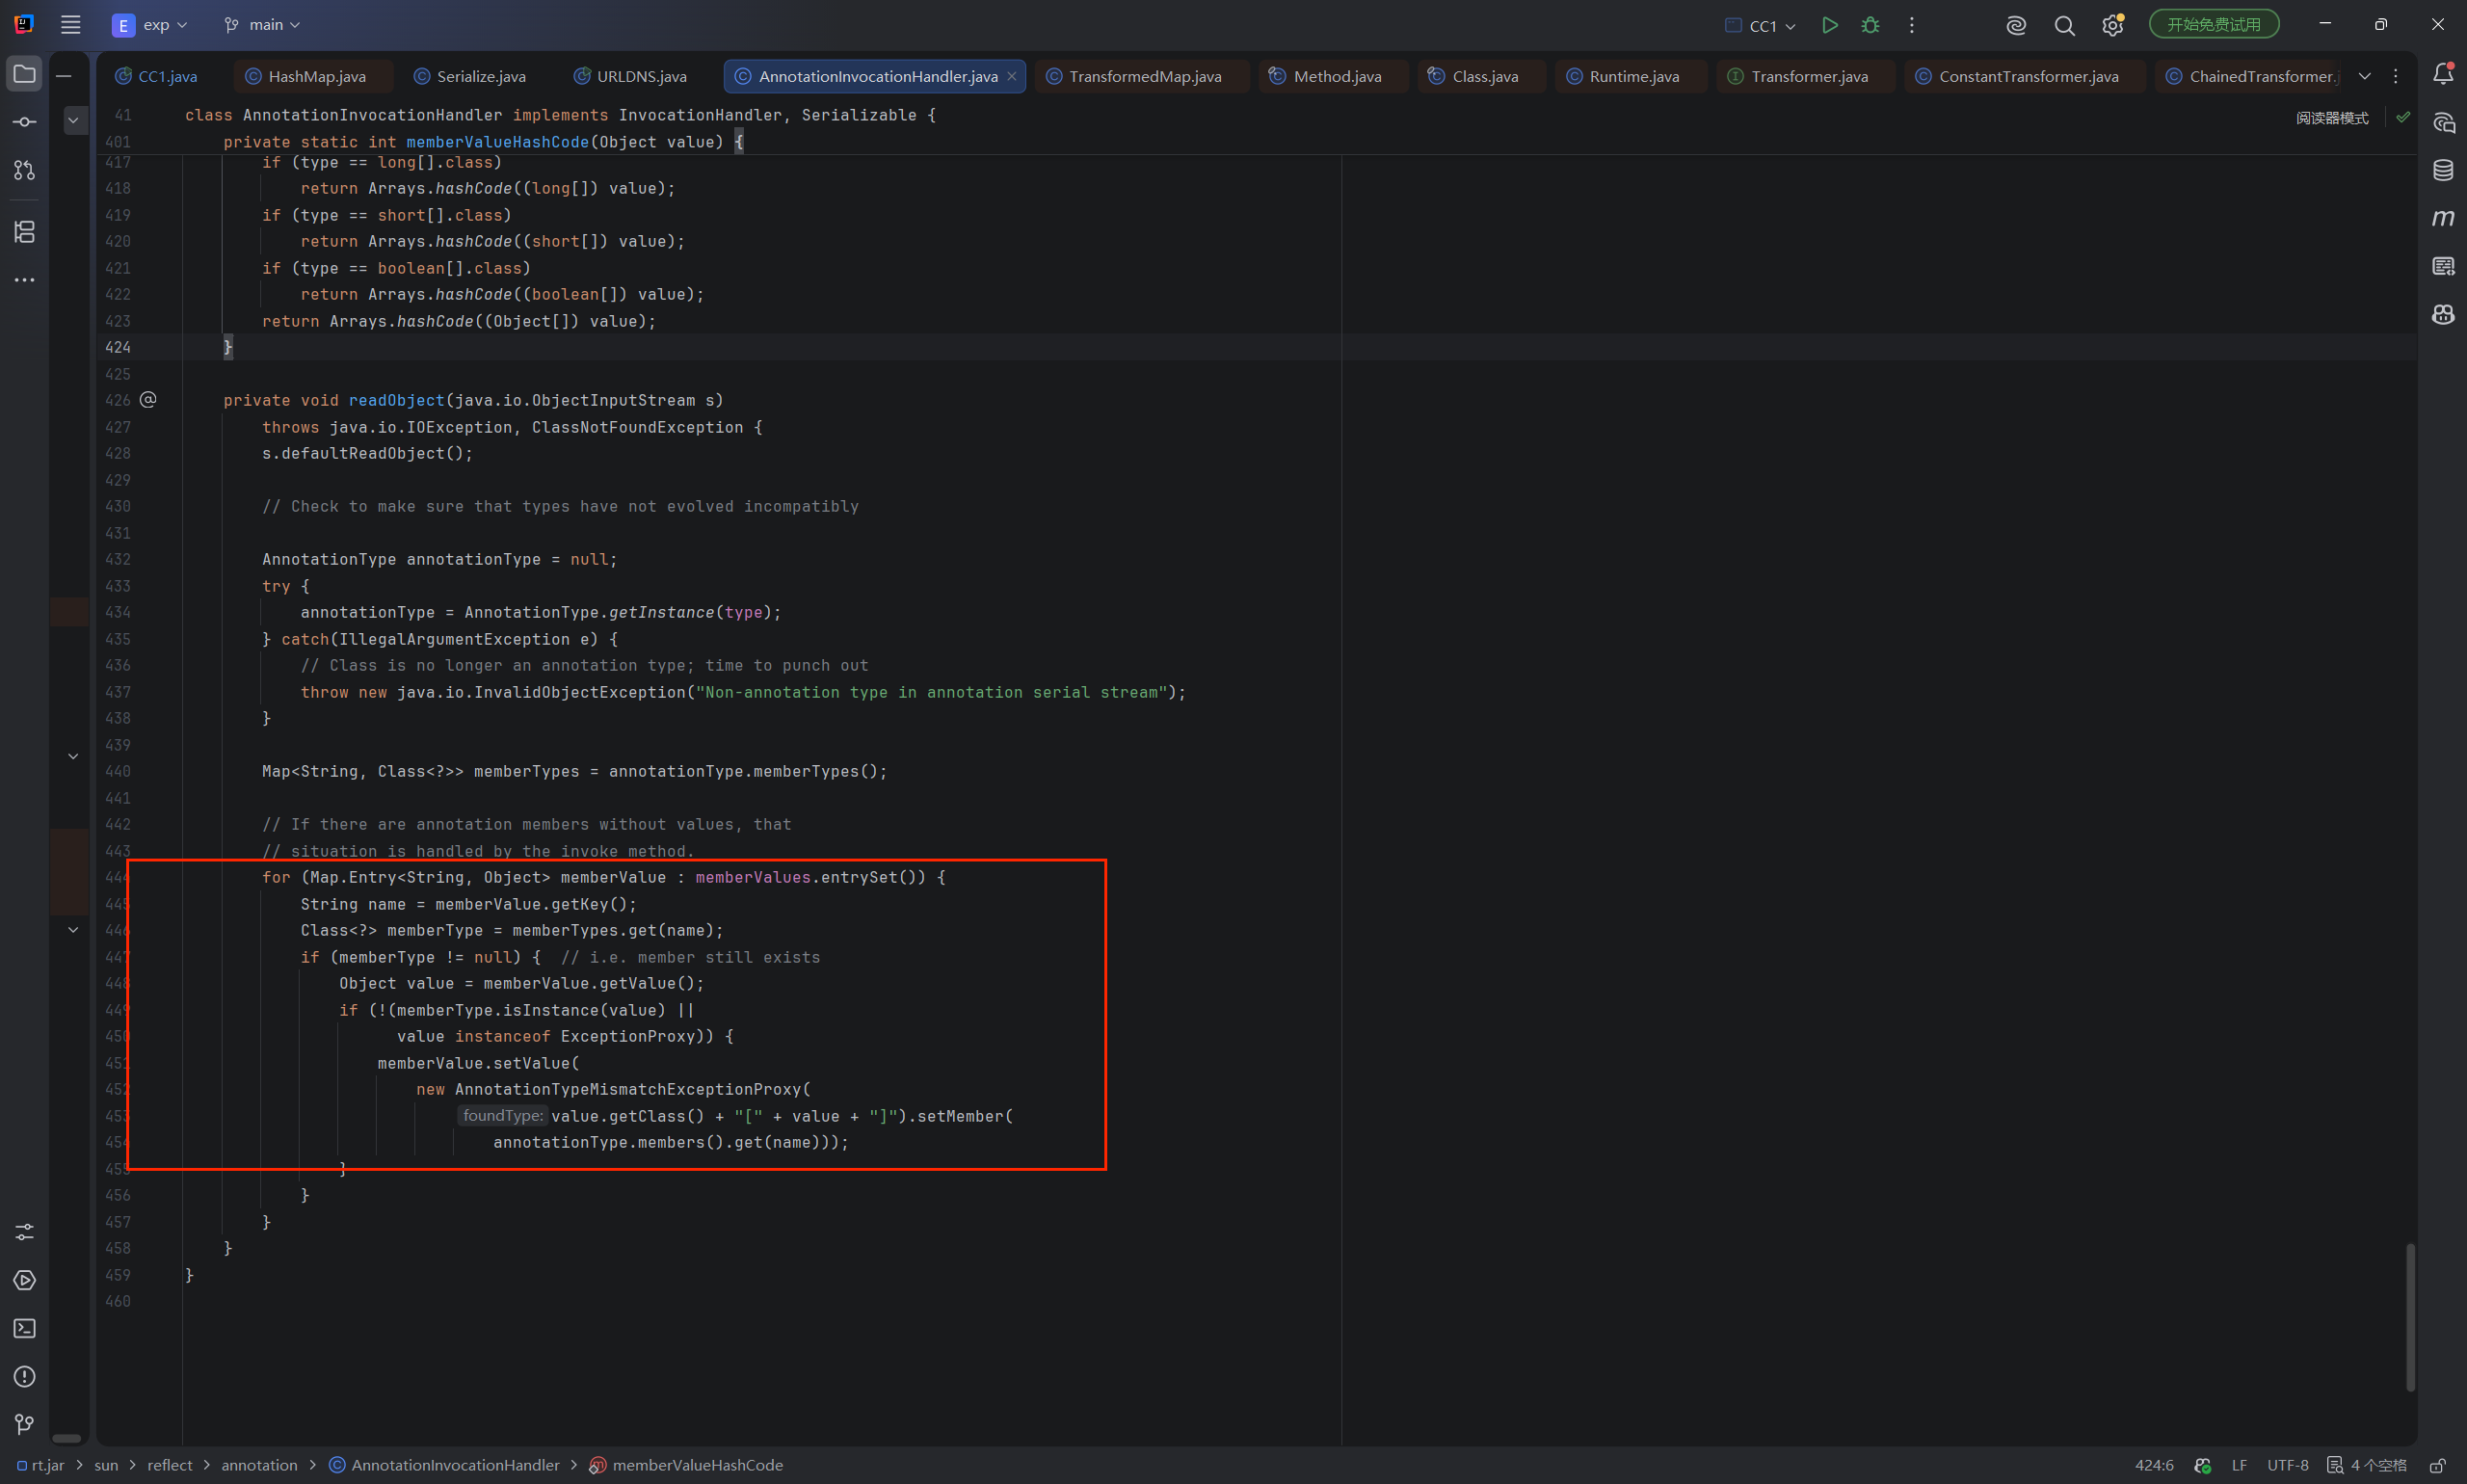Image resolution: width=2467 pixels, height=1484 pixels.
Task: Open the Maven tool window
Action: click(2443, 218)
